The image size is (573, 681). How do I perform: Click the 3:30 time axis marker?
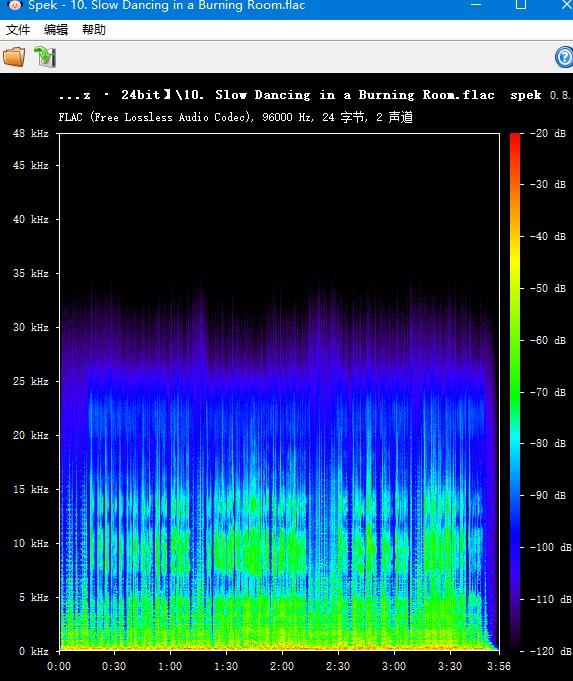pyautogui.click(x=450, y=666)
